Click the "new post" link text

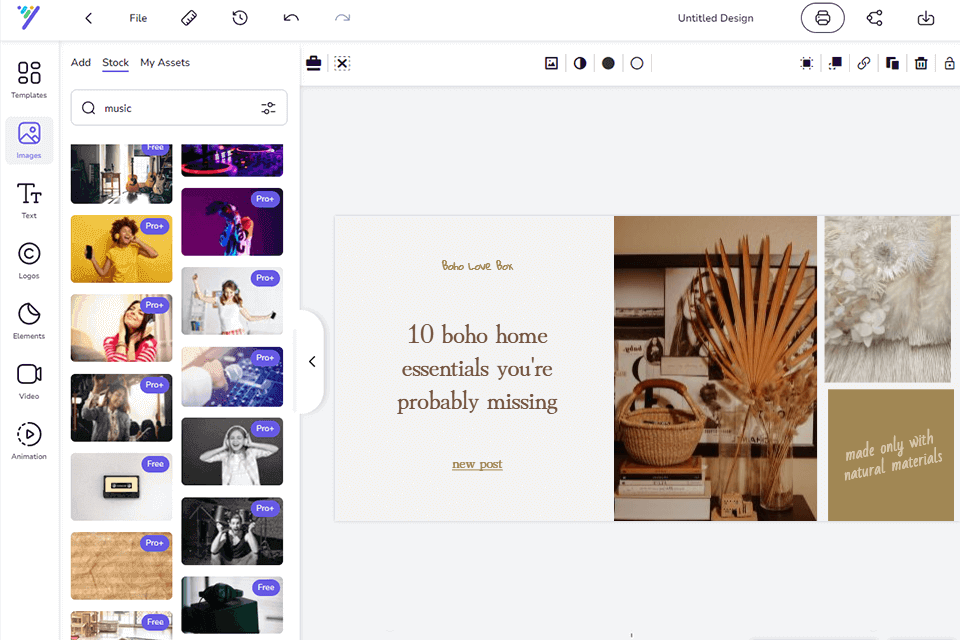[477, 464]
